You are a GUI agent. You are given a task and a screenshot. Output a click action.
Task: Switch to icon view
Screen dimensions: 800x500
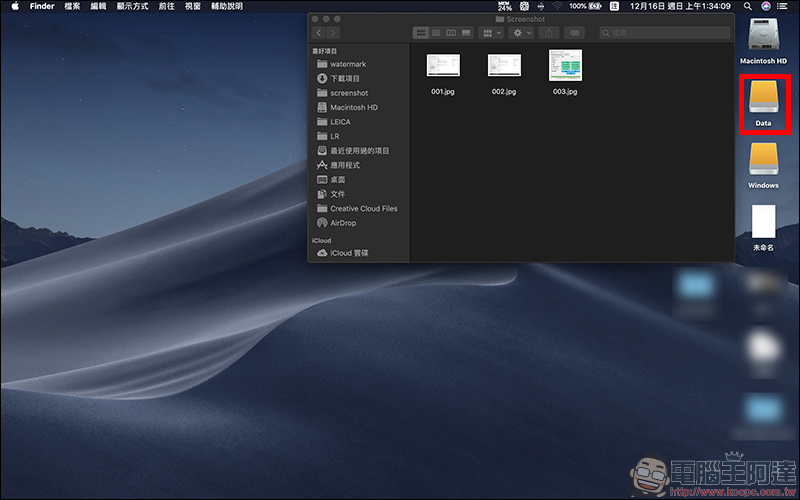pos(421,33)
